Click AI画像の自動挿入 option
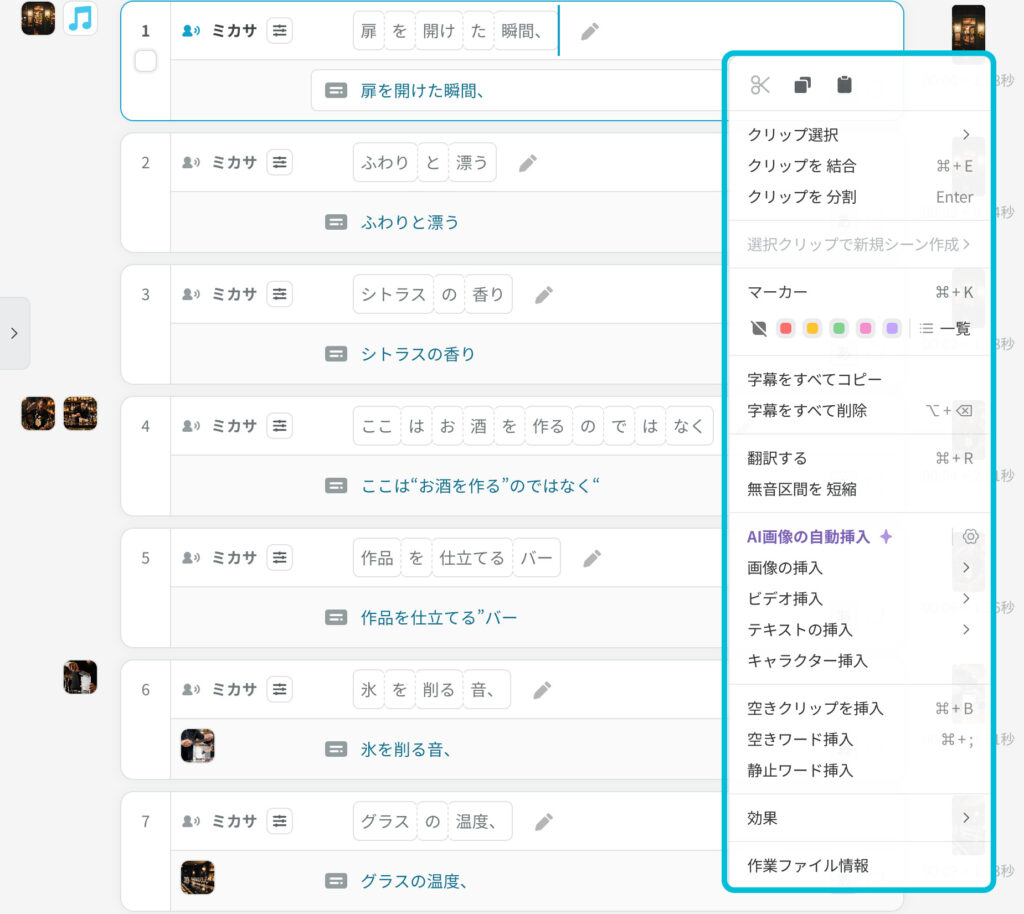Image resolution: width=1024 pixels, height=914 pixels. pos(808,537)
